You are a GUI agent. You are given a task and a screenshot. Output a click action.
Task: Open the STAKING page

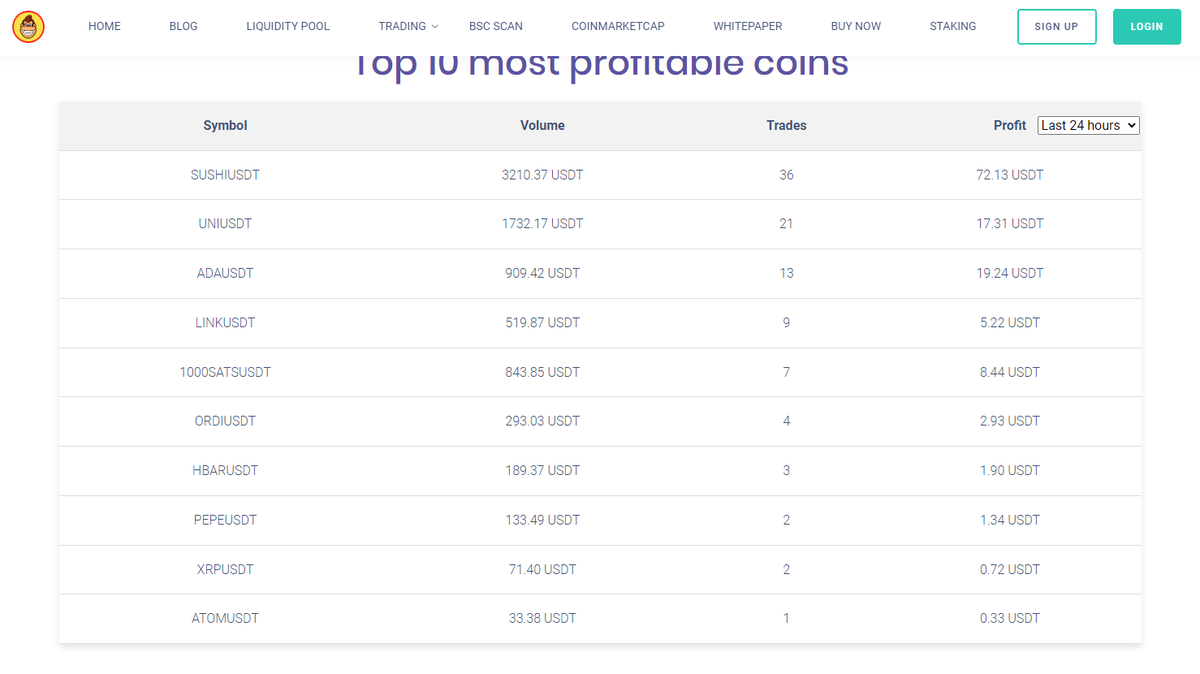(x=953, y=26)
